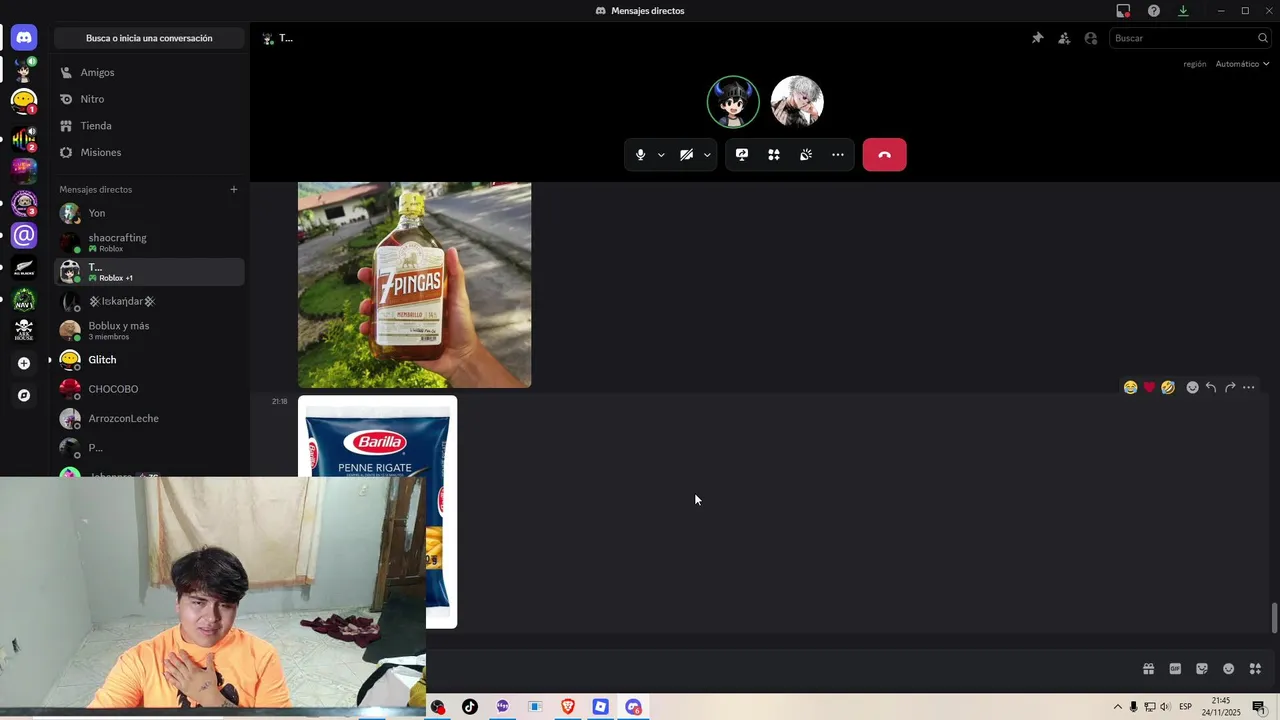Open Brave browser in taskbar

(x=568, y=707)
